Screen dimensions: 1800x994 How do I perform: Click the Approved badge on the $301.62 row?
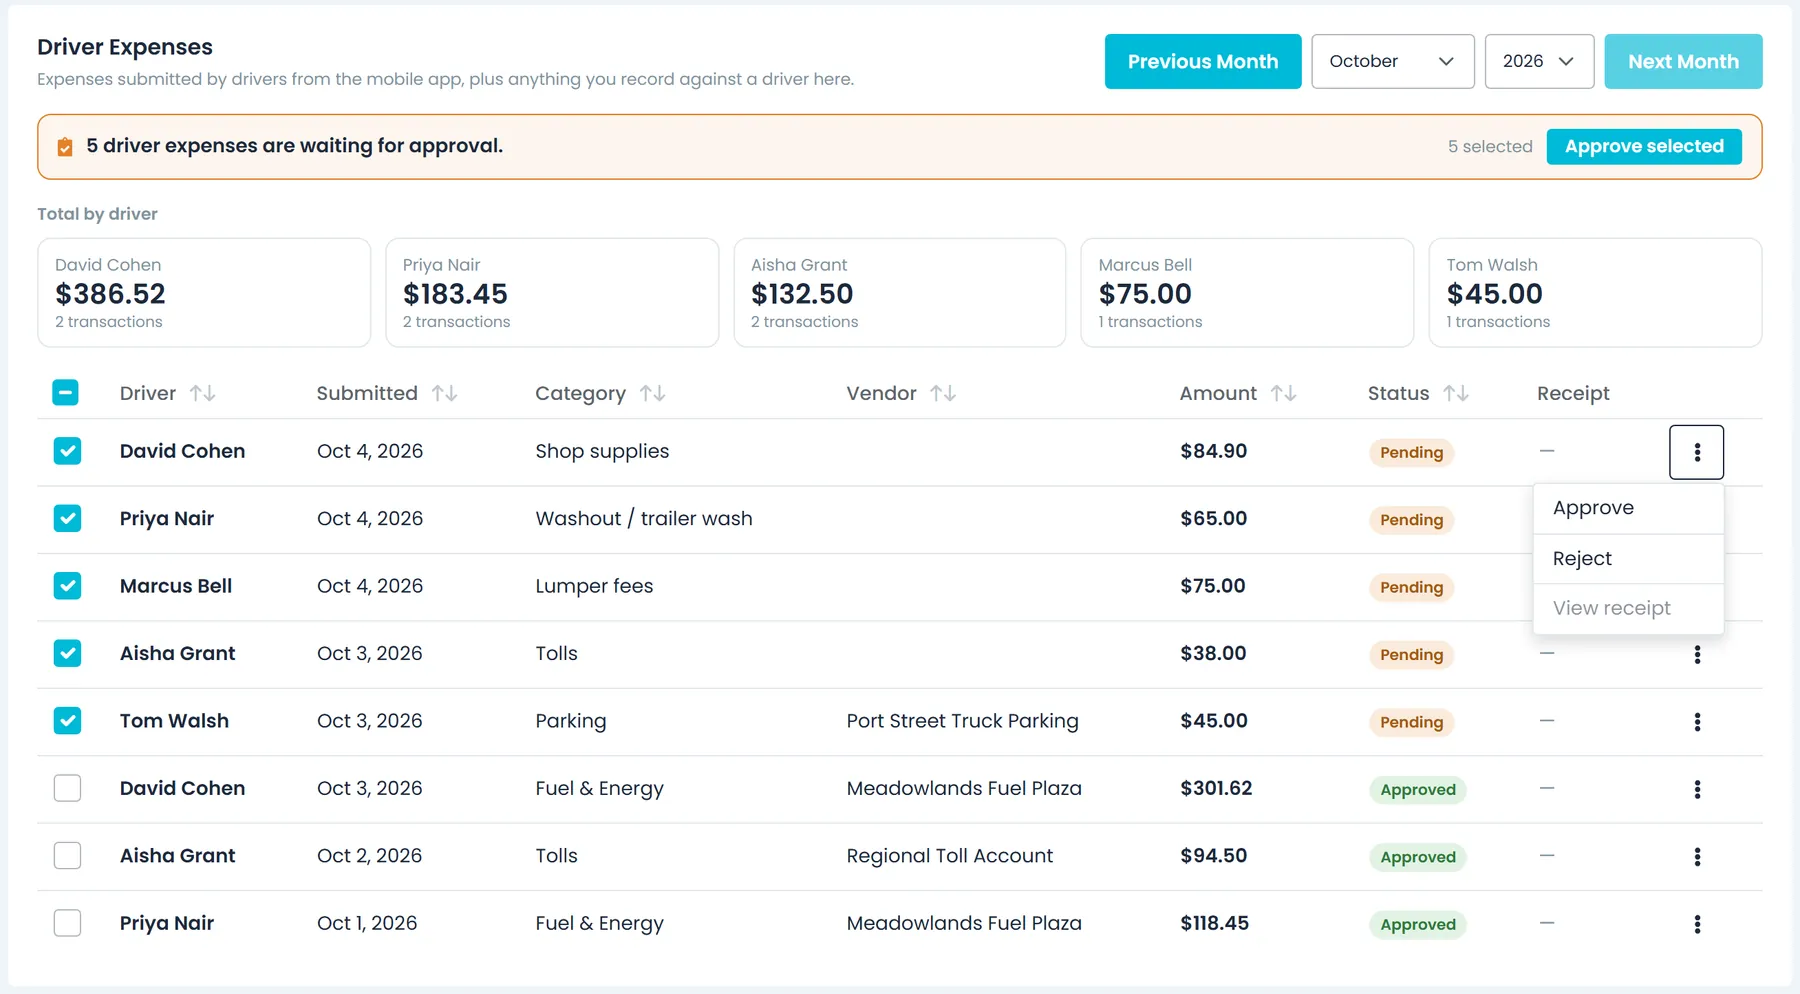(1417, 790)
